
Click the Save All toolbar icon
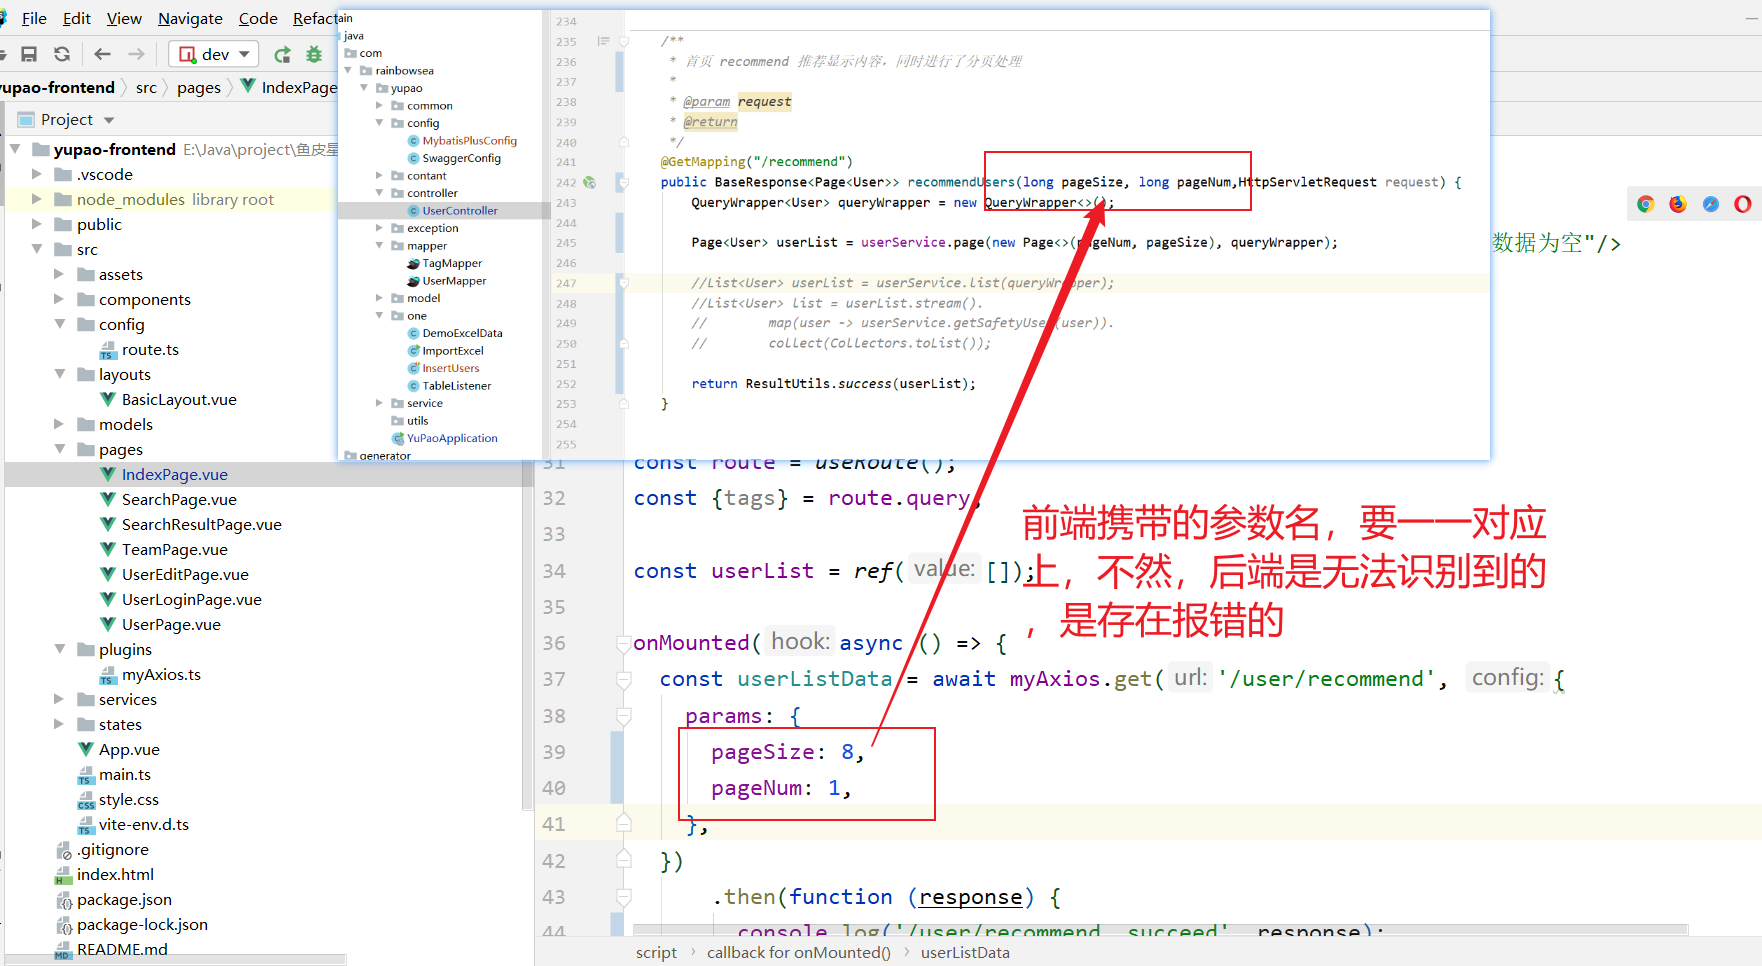(29, 54)
